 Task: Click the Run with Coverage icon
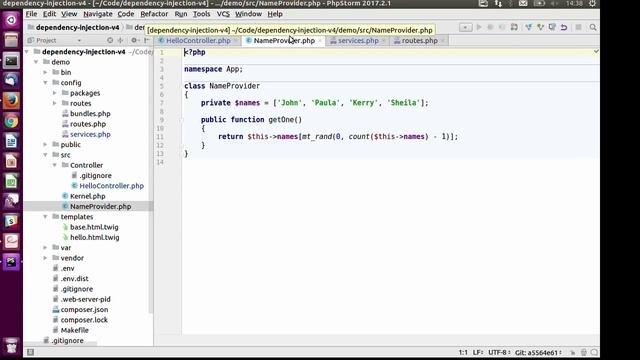click(502, 27)
